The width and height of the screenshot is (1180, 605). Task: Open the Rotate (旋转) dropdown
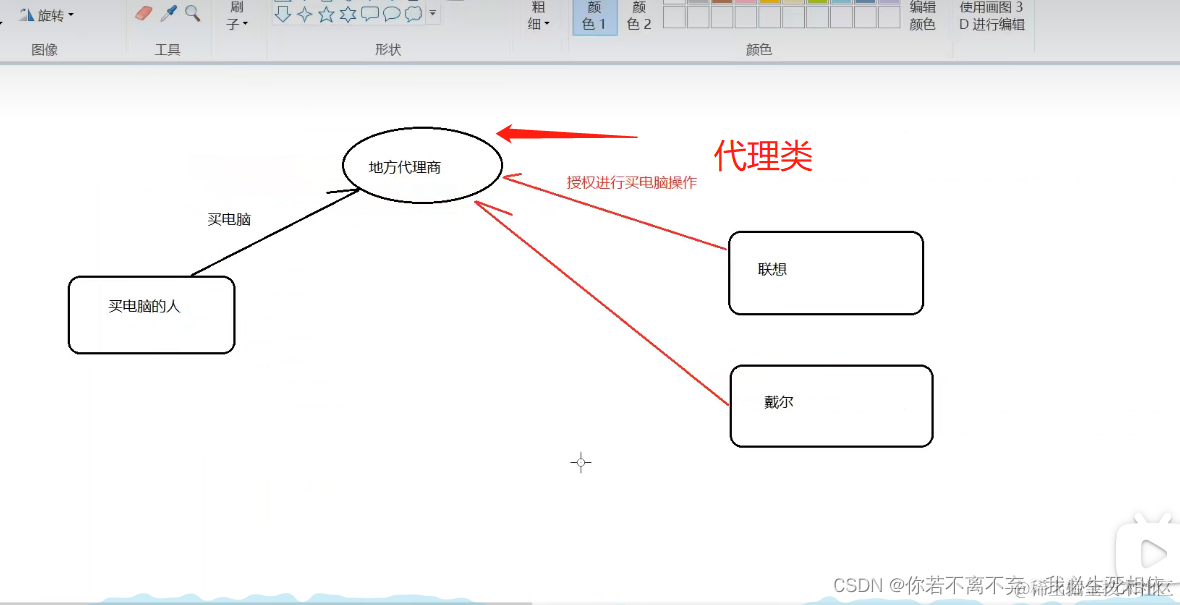(x=45, y=14)
